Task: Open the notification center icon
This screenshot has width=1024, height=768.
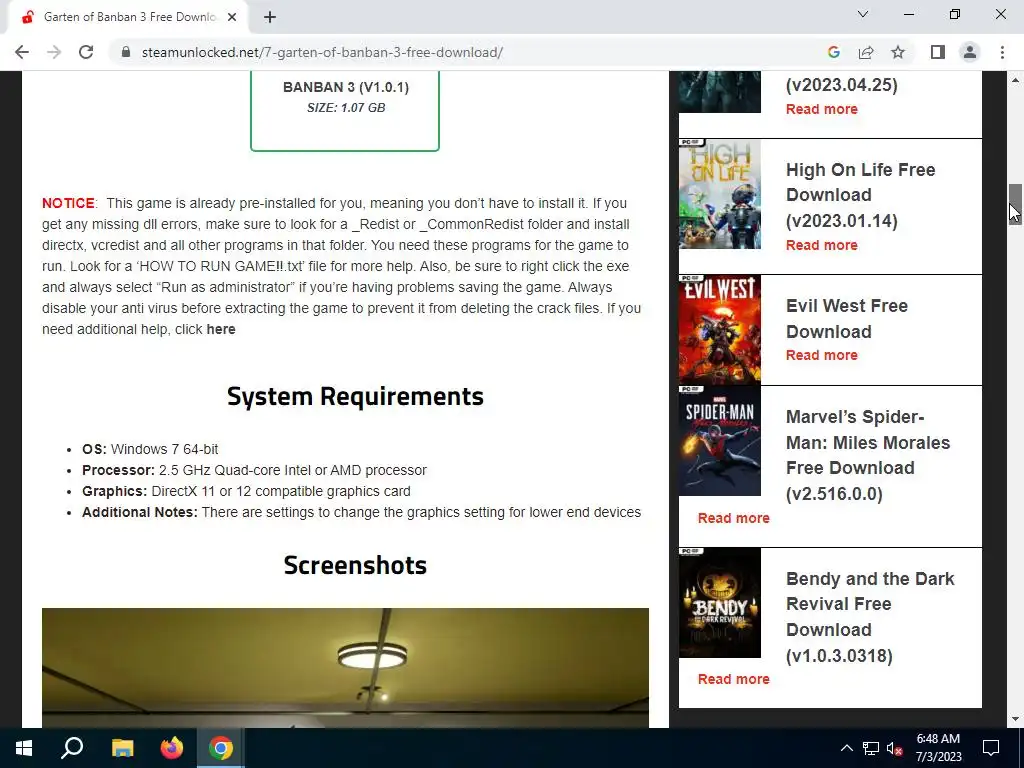Action: [991, 748]
